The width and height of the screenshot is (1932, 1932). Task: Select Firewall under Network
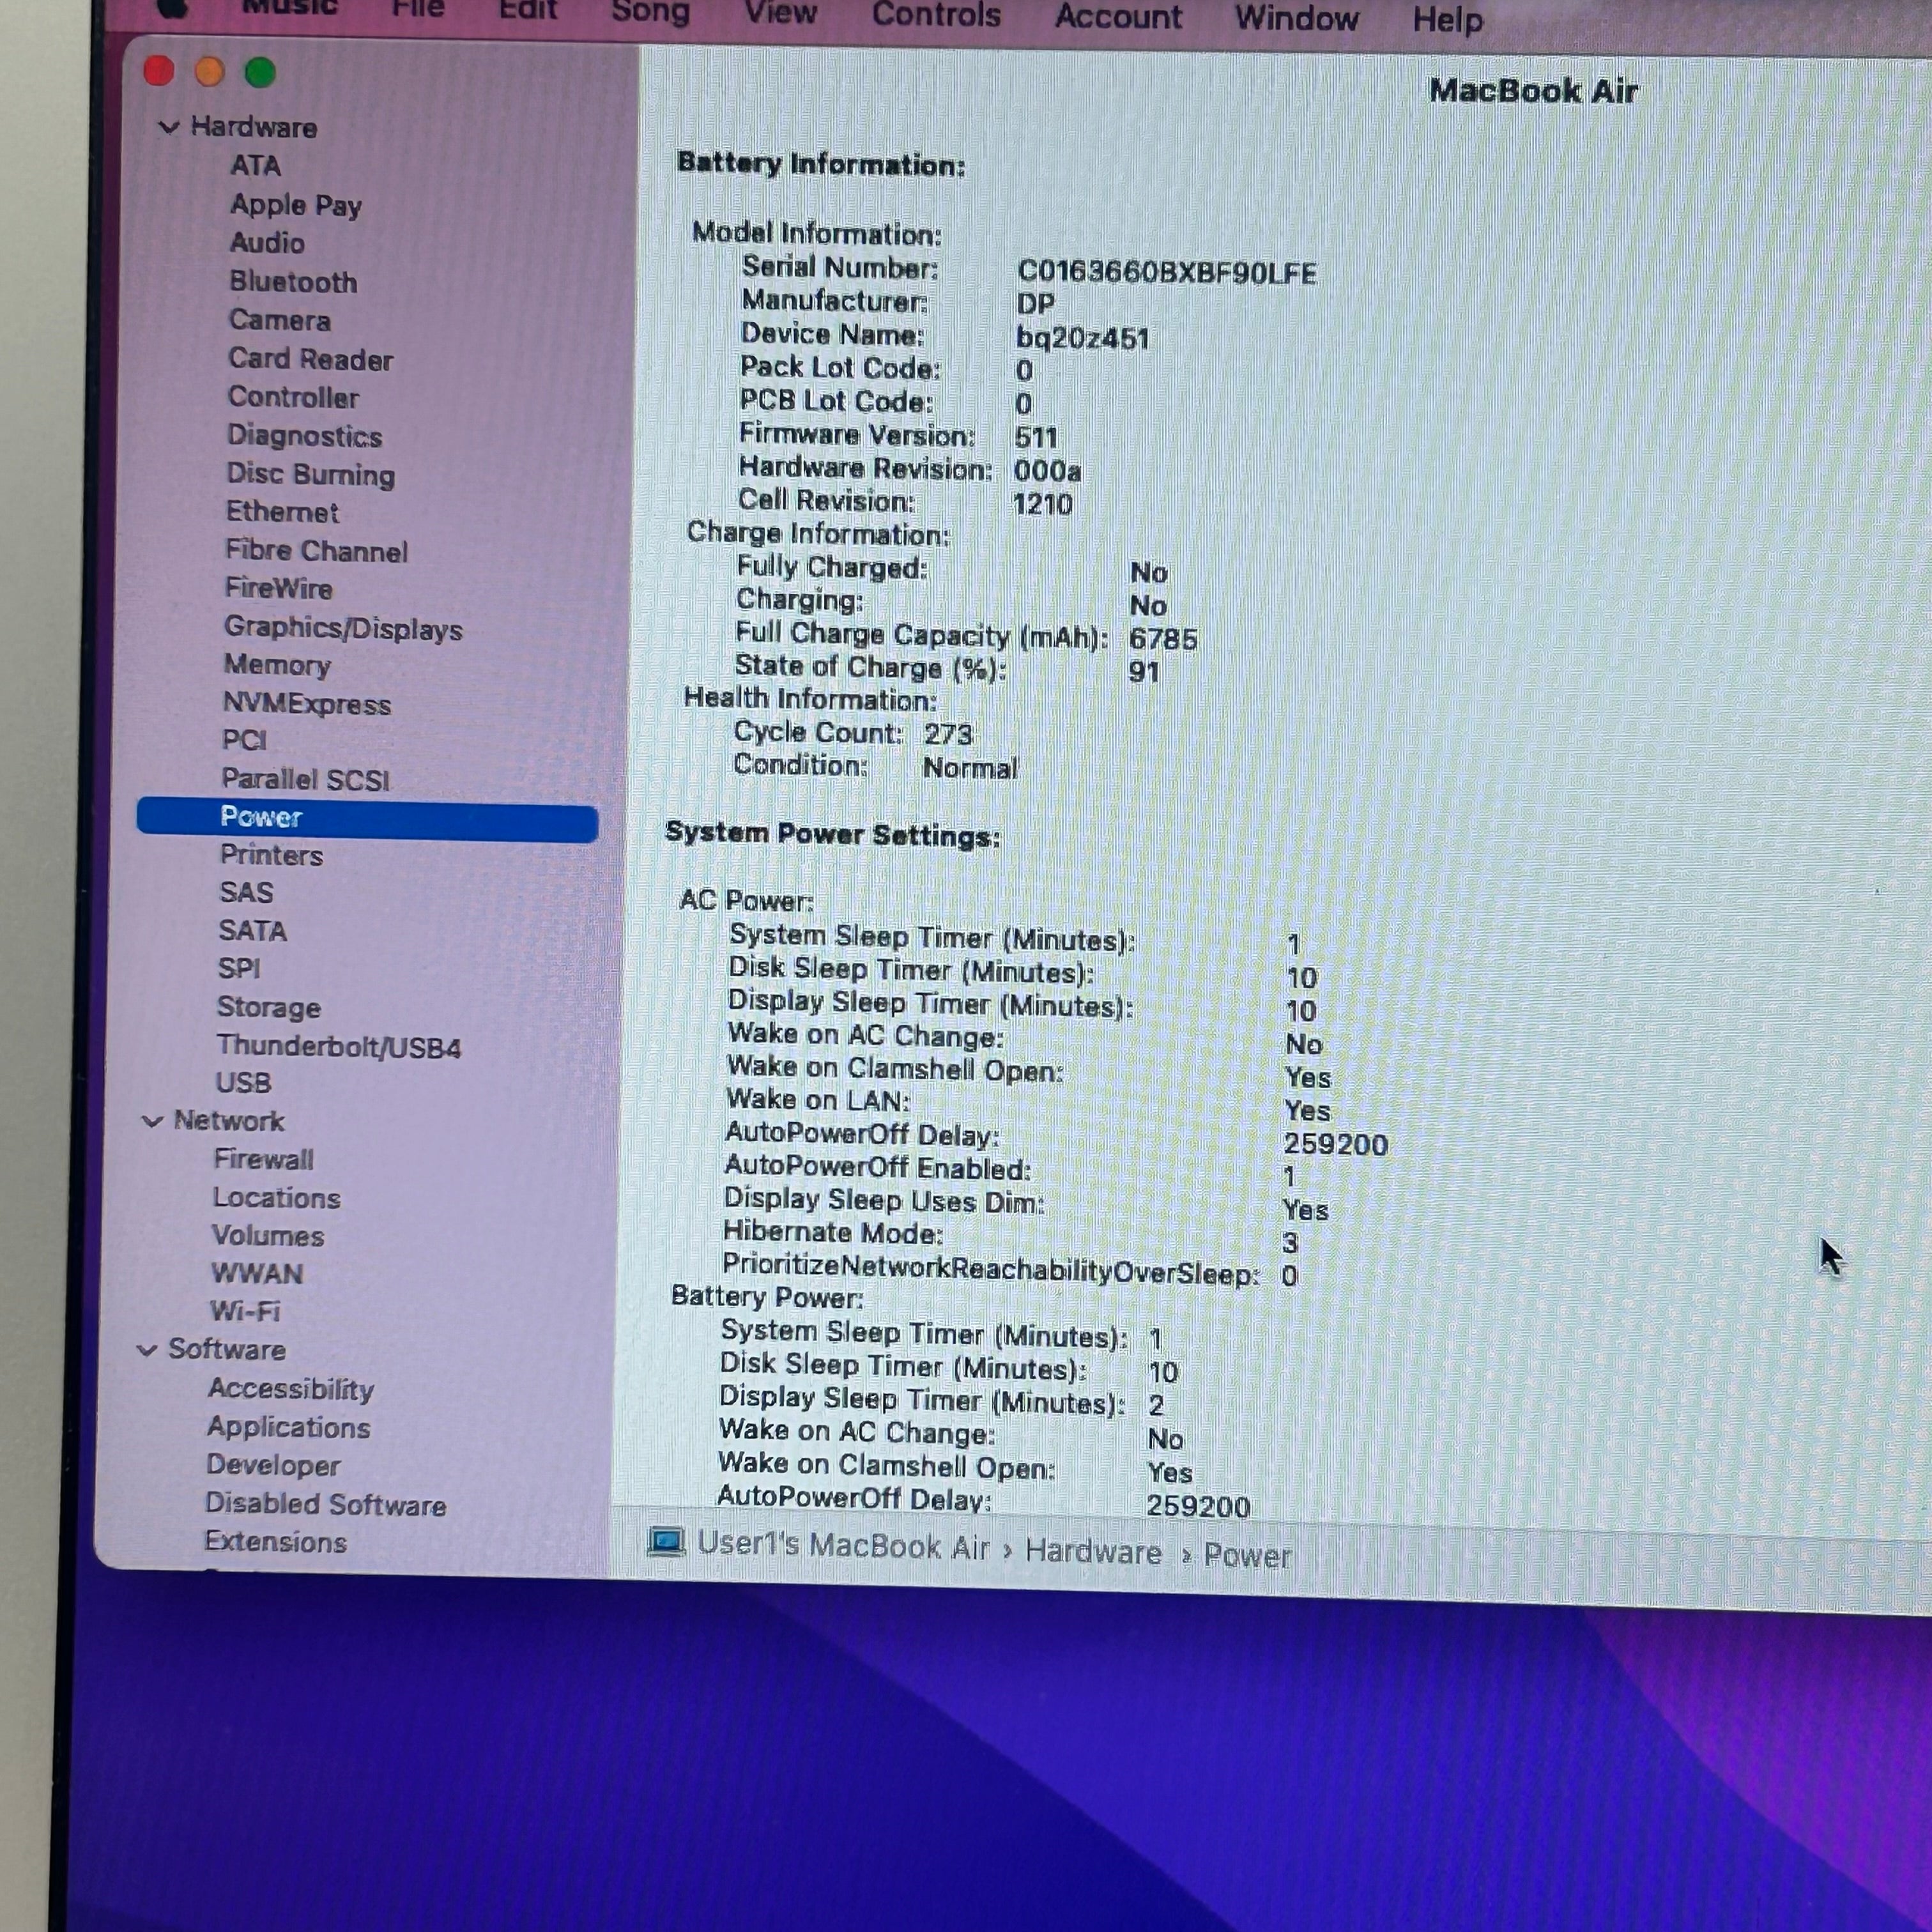(x=263, y=1160)
